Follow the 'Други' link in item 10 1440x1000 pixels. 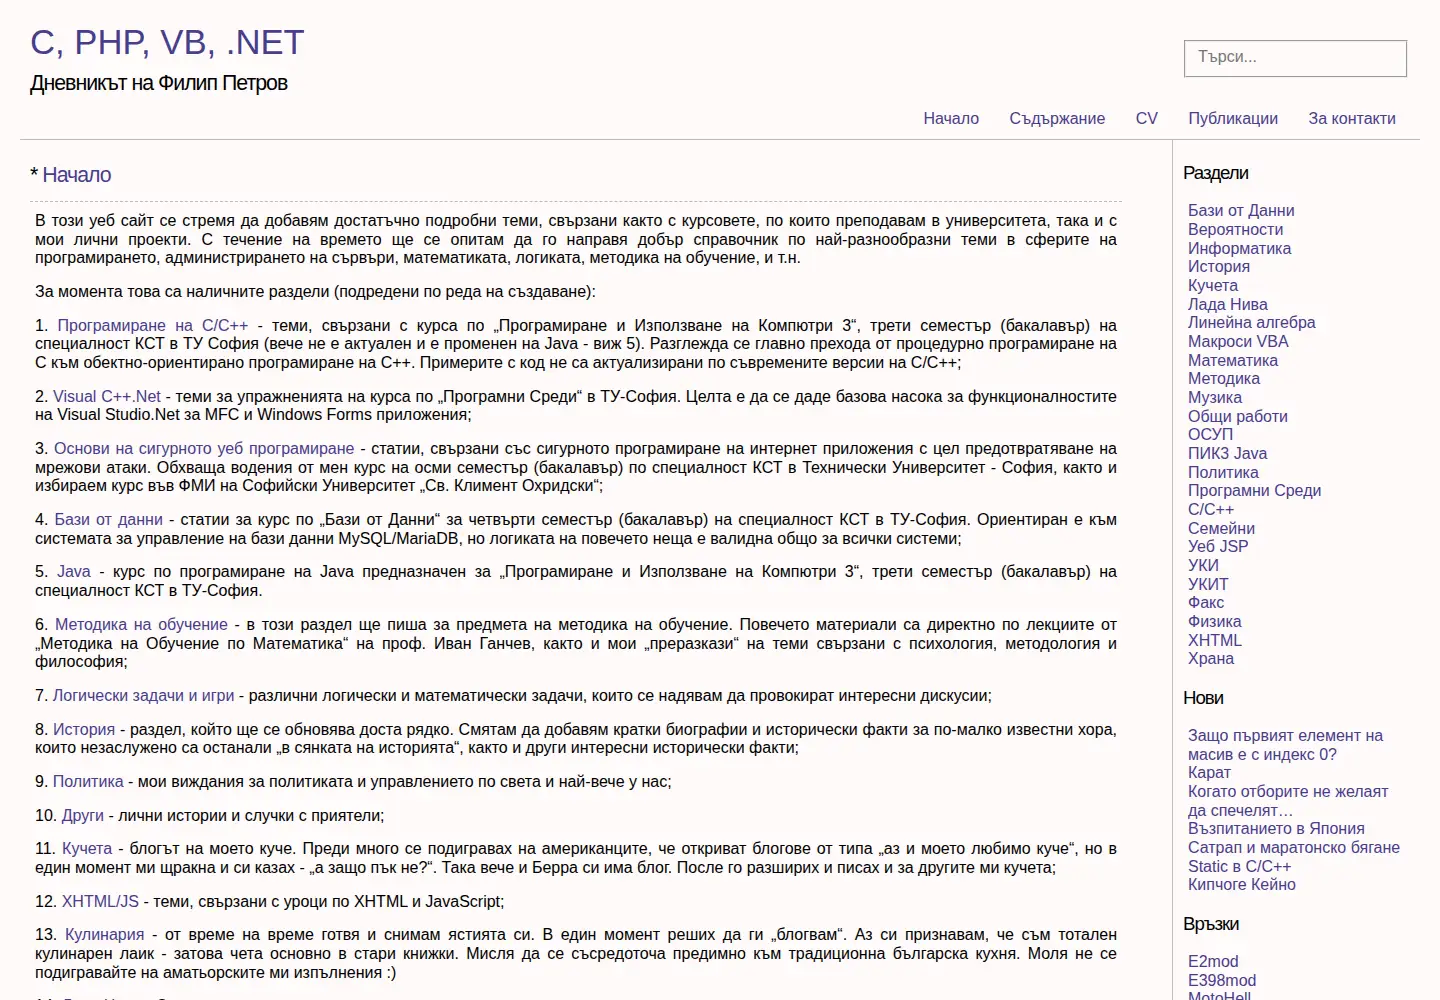pyautogui.click(x=83, y=815)
